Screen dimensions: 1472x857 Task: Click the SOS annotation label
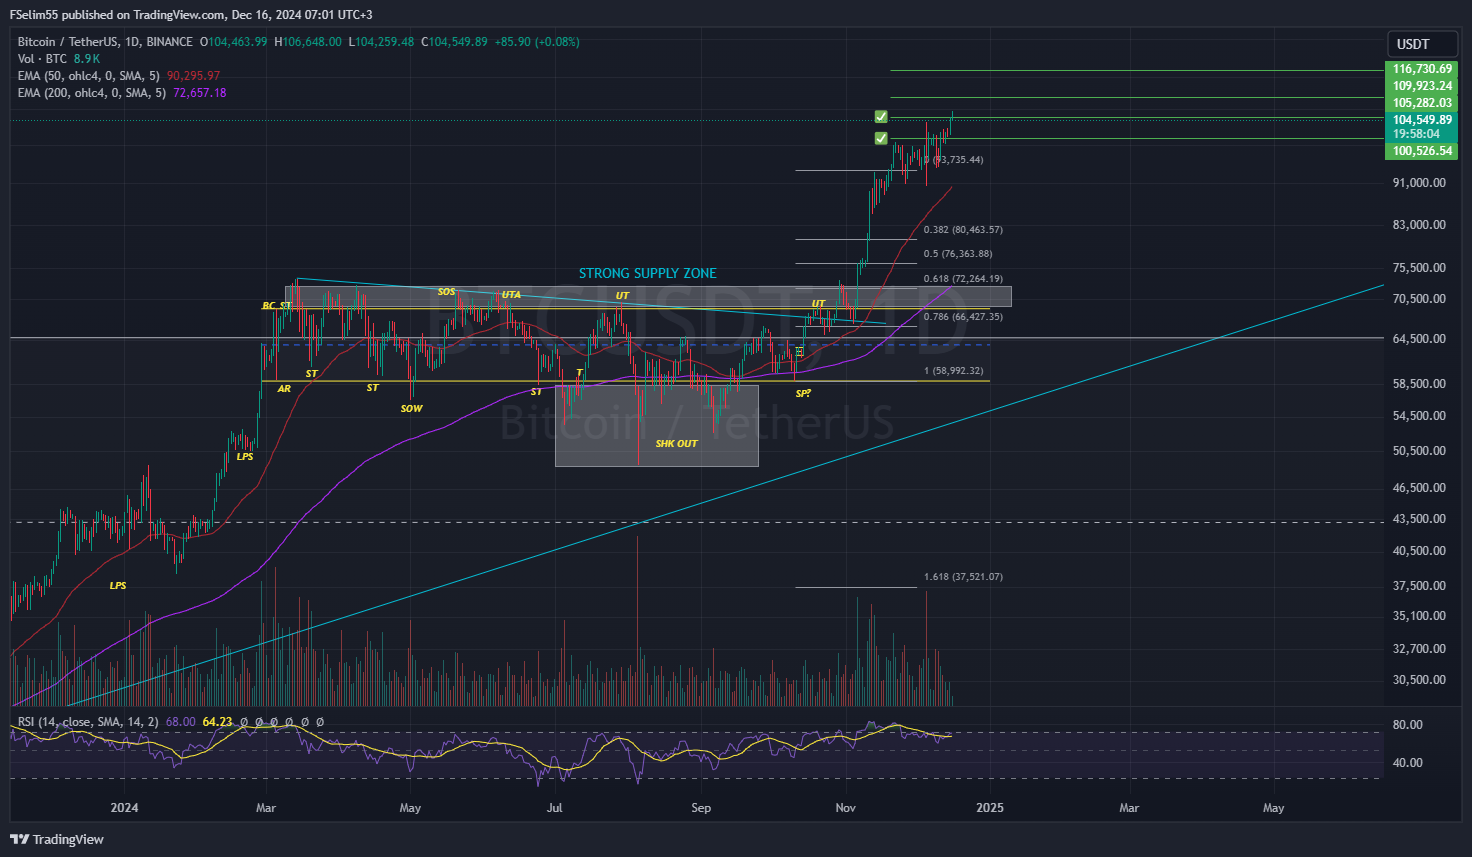446,292
